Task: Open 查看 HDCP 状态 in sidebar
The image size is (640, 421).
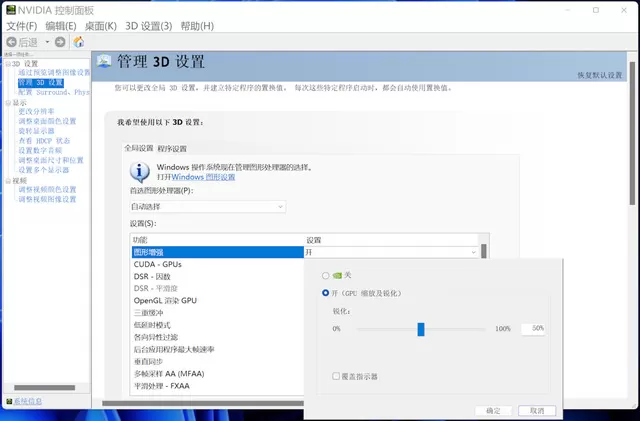Action: coord(44,141)
